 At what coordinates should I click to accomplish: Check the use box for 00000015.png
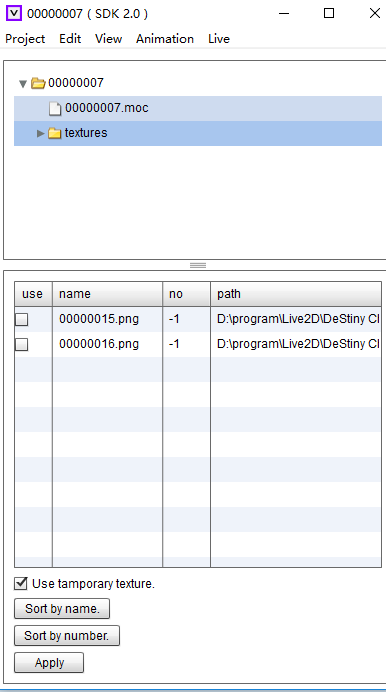pyautogui.click(x=22, y=319)
